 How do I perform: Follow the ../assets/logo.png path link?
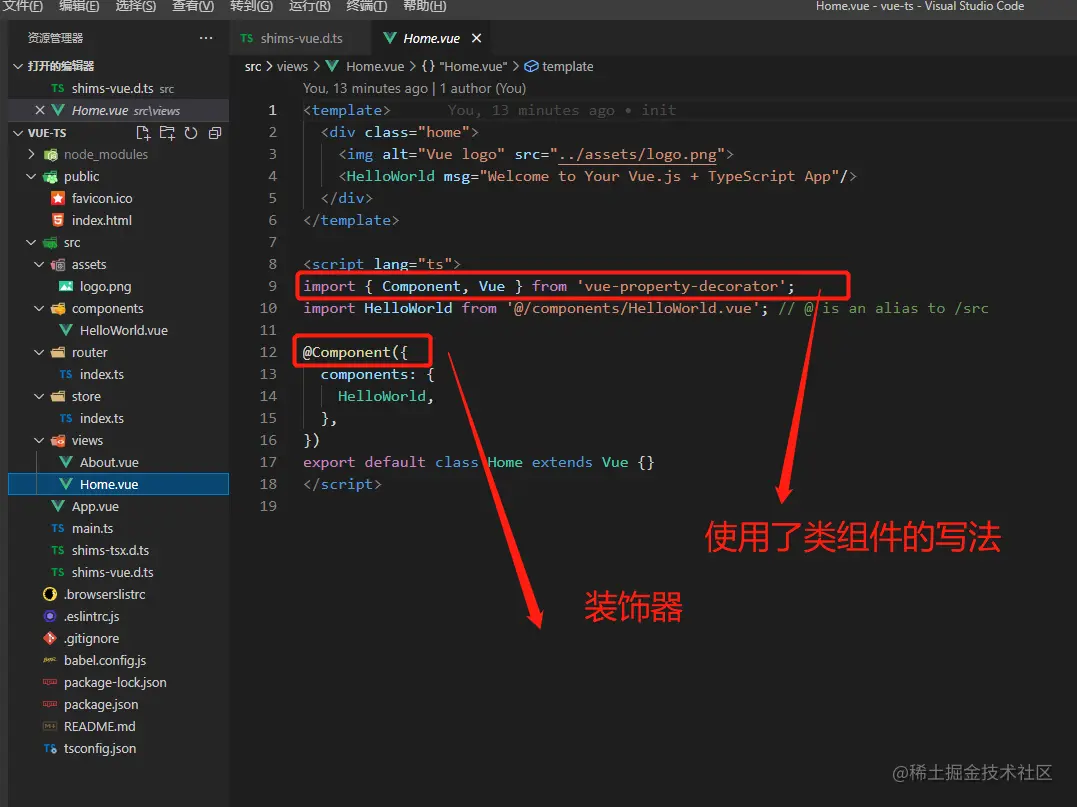(638, 155)
